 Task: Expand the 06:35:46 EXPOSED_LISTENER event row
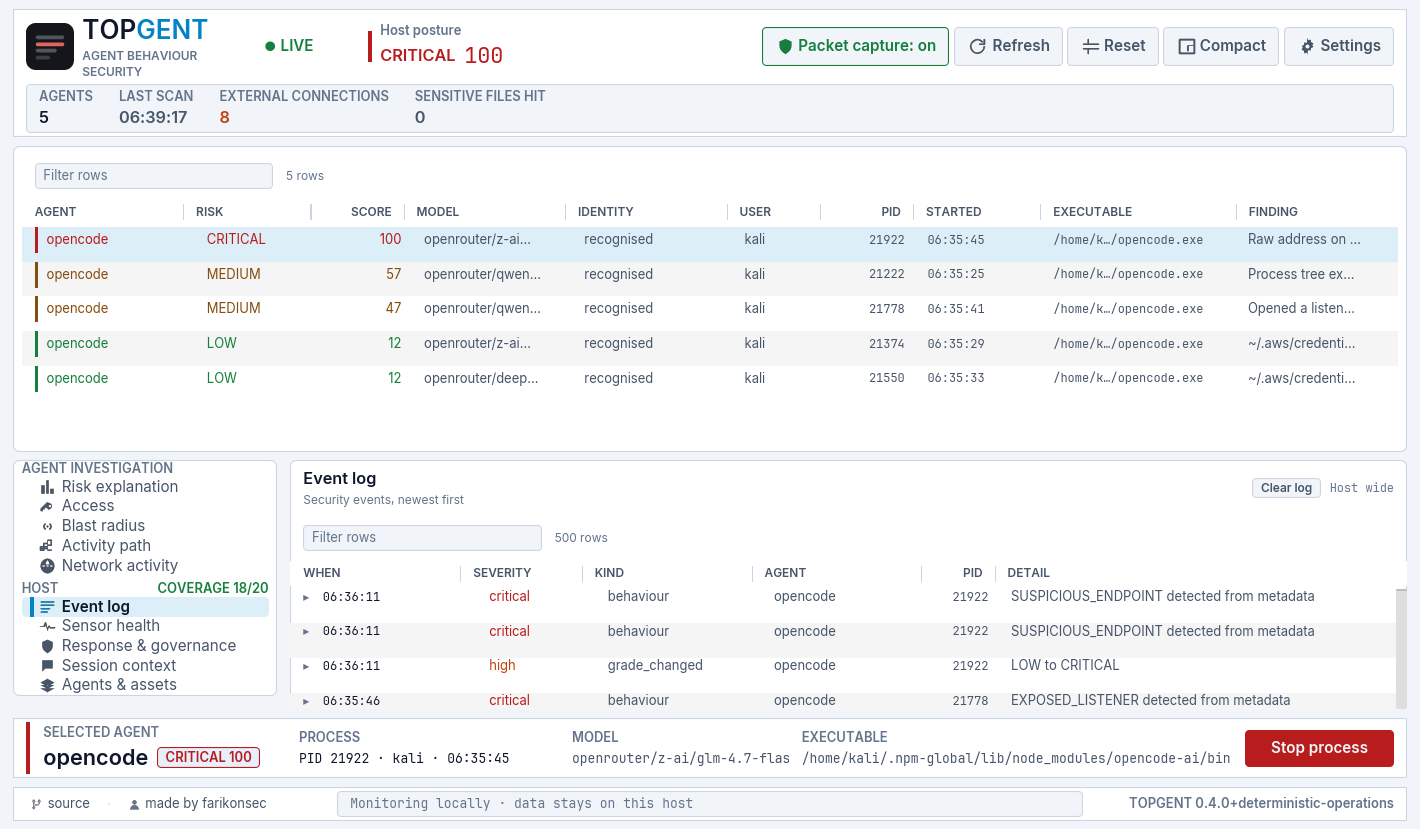click(307, 701)
